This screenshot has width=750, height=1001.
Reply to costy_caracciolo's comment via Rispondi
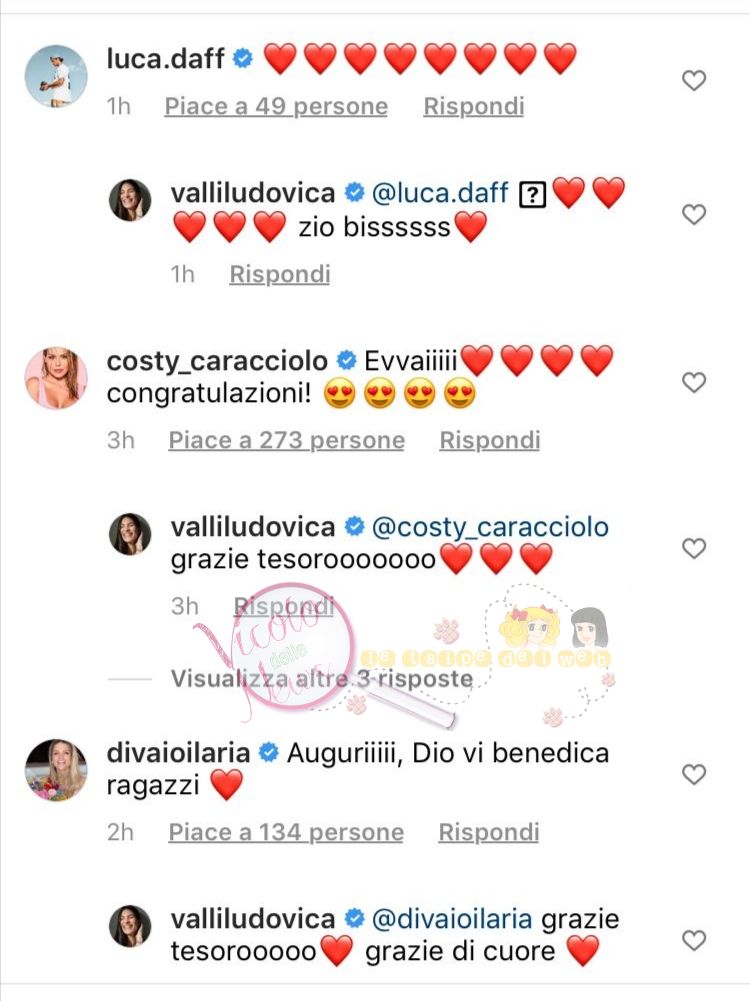click(490, 440)
